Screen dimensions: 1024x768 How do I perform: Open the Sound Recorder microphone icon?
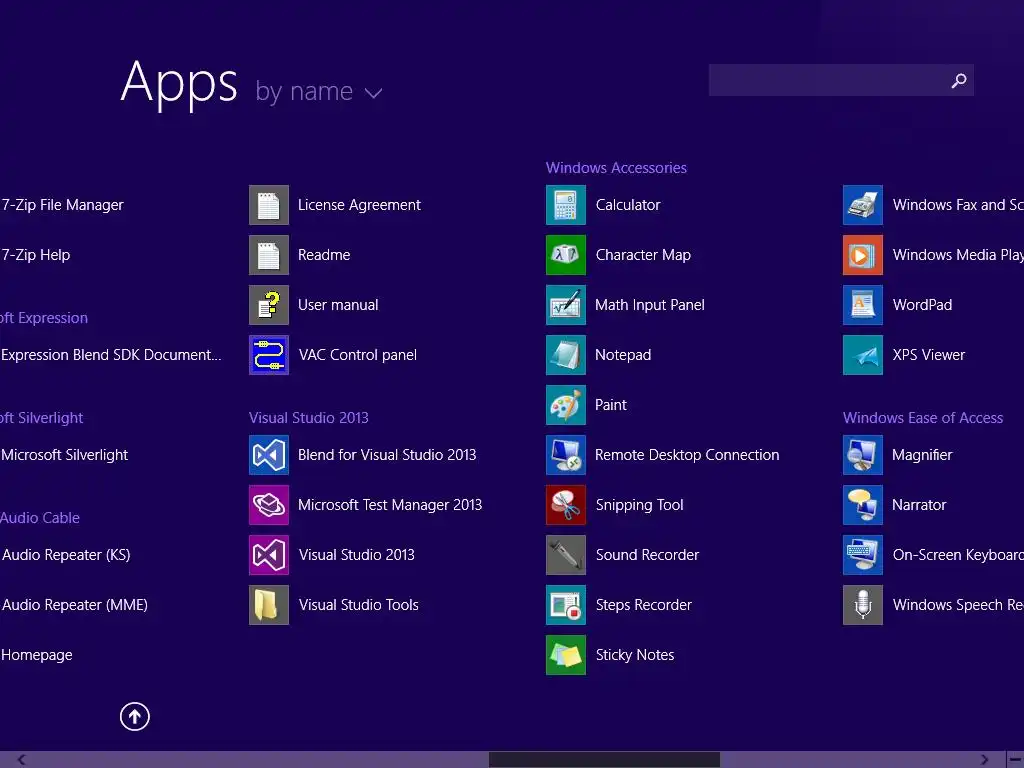[566, 554]
